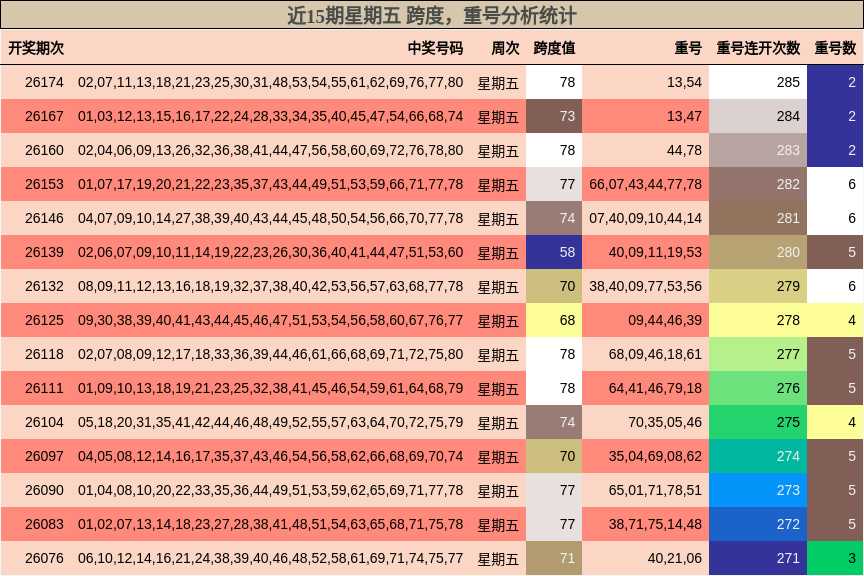Click repeat numbers 64,41,46,79,18

tap(655, 389)
